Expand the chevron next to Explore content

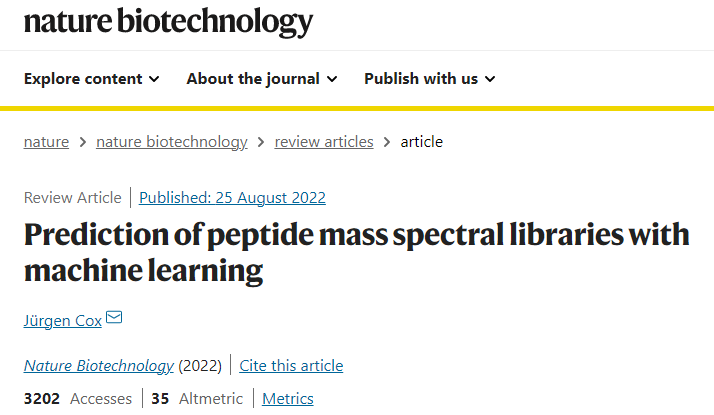pyautogui.click(x=154, y=79)
